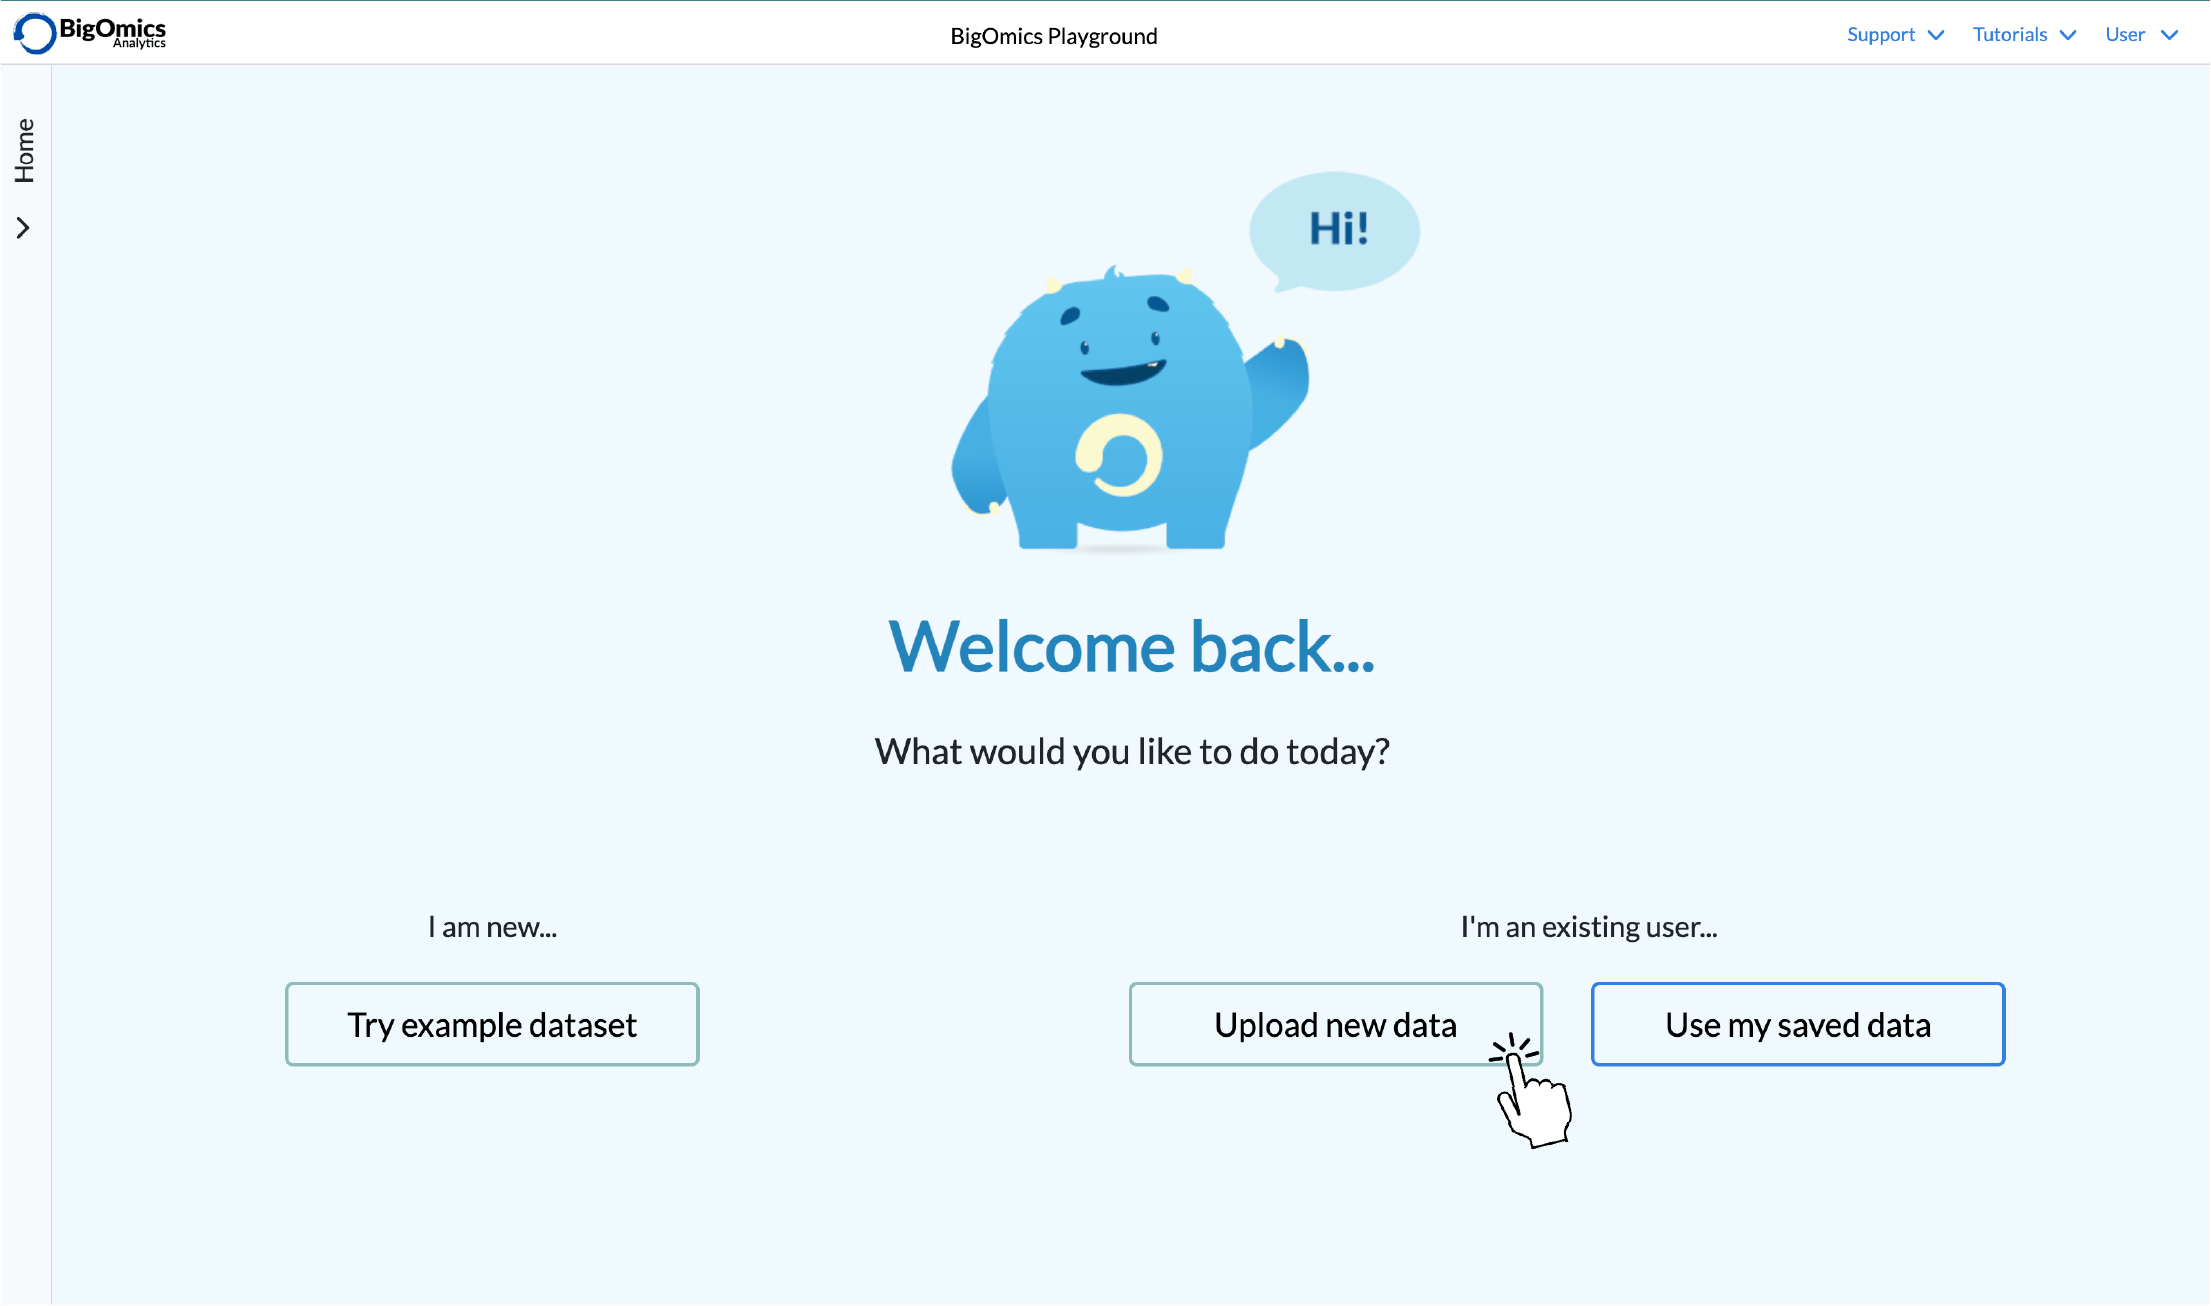Click the chevron next to Tutorials
Screen dimensions: 2211x1306
point(2068,34)
